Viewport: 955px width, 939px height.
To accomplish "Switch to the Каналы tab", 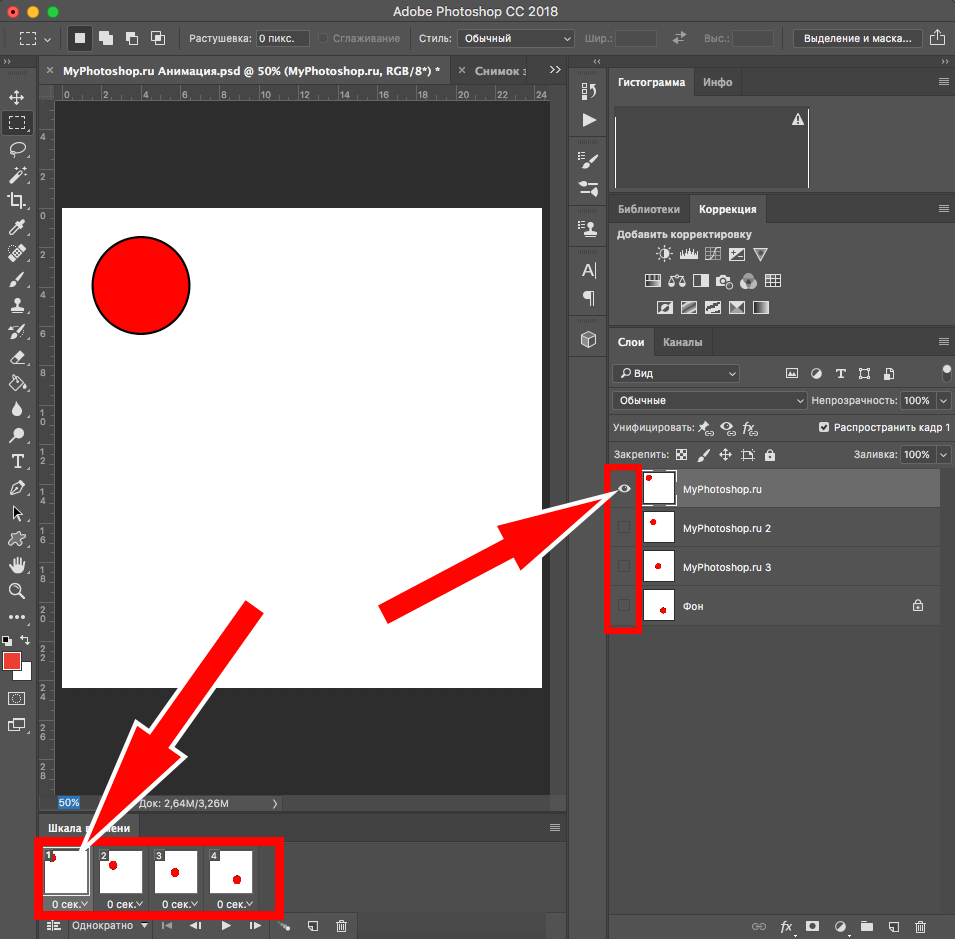I will [x=683, y=342].
